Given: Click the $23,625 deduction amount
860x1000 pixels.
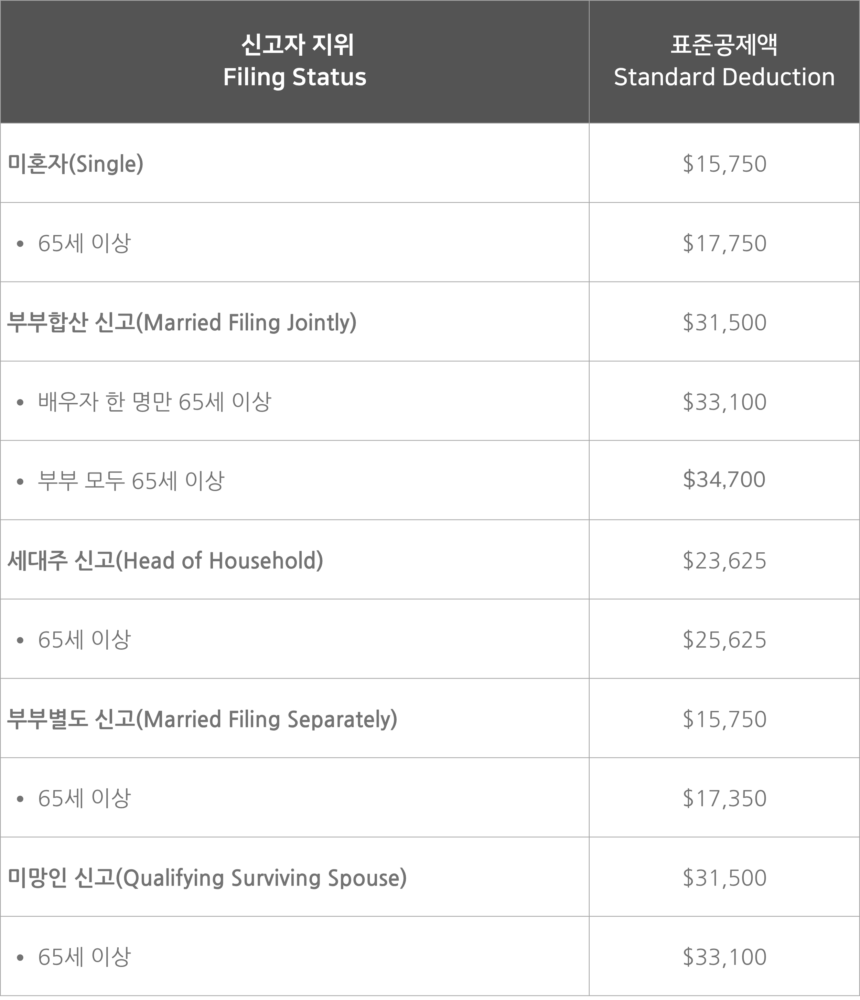Looking at the screenshot, I should [724, 560].
